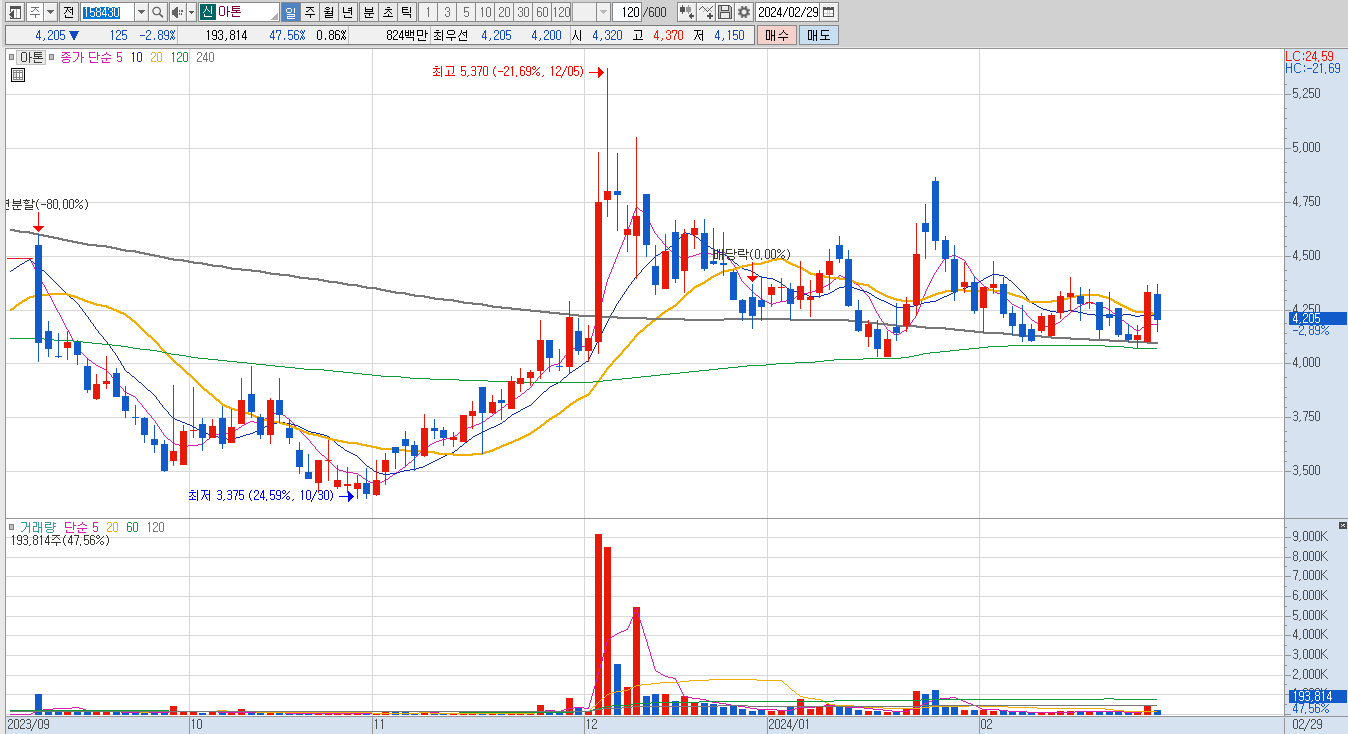Select the 5 interval button
This screenshot has height=734, width=1348.
click(466, 12)
